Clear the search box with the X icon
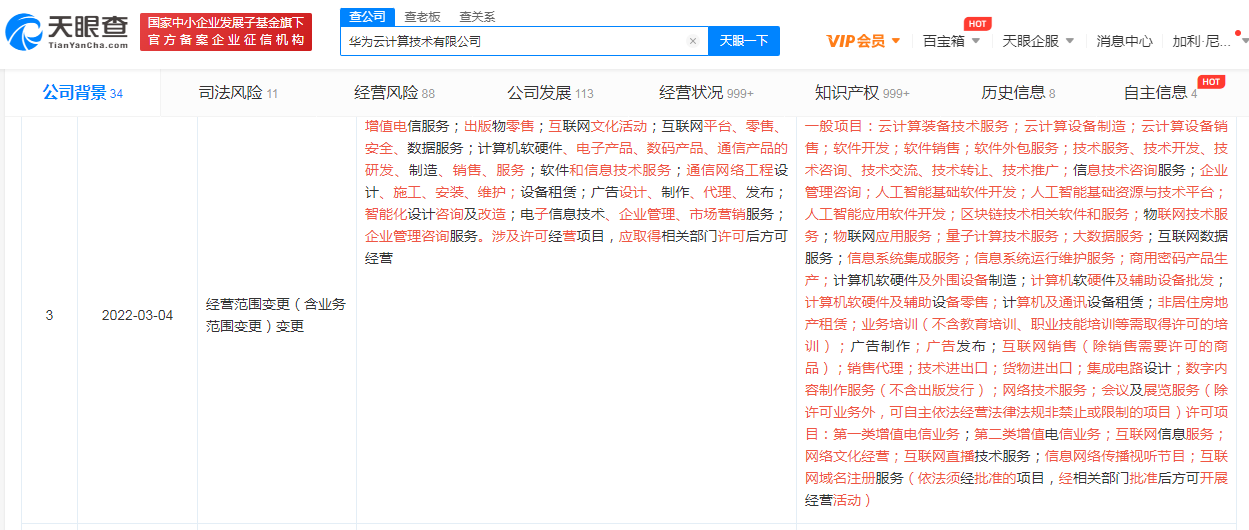The width and height of the screenshot is (1249, 530). click(692, 41)
